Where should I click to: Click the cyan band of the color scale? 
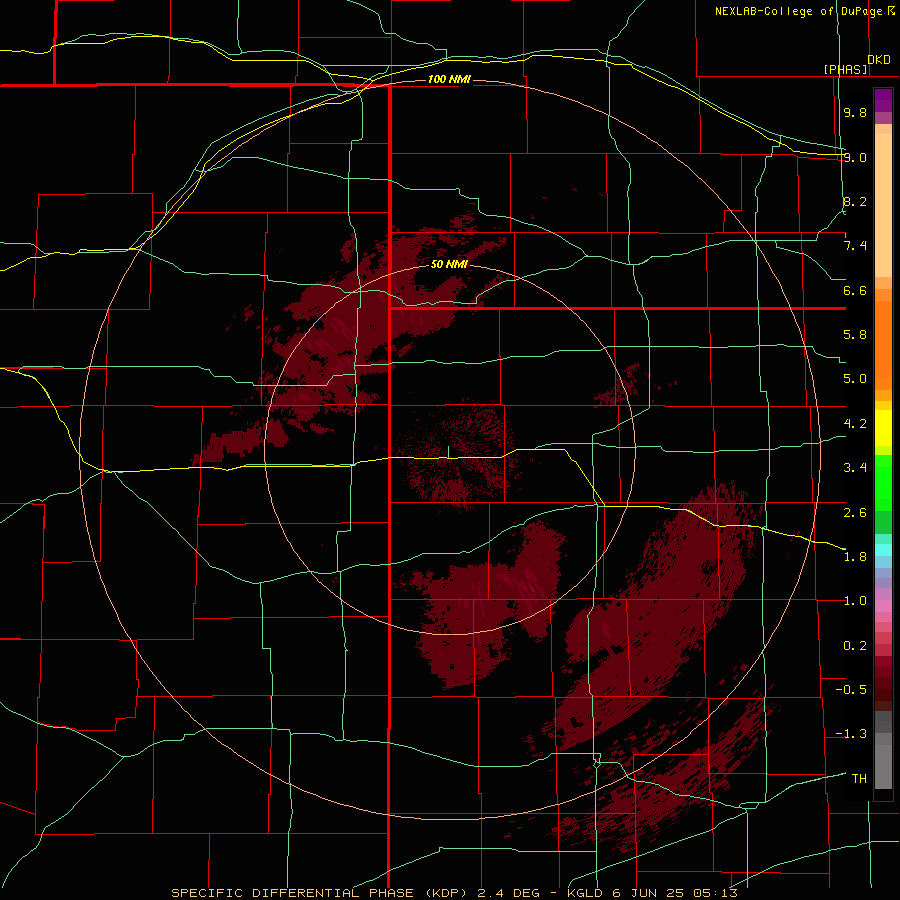pos(883,550)
